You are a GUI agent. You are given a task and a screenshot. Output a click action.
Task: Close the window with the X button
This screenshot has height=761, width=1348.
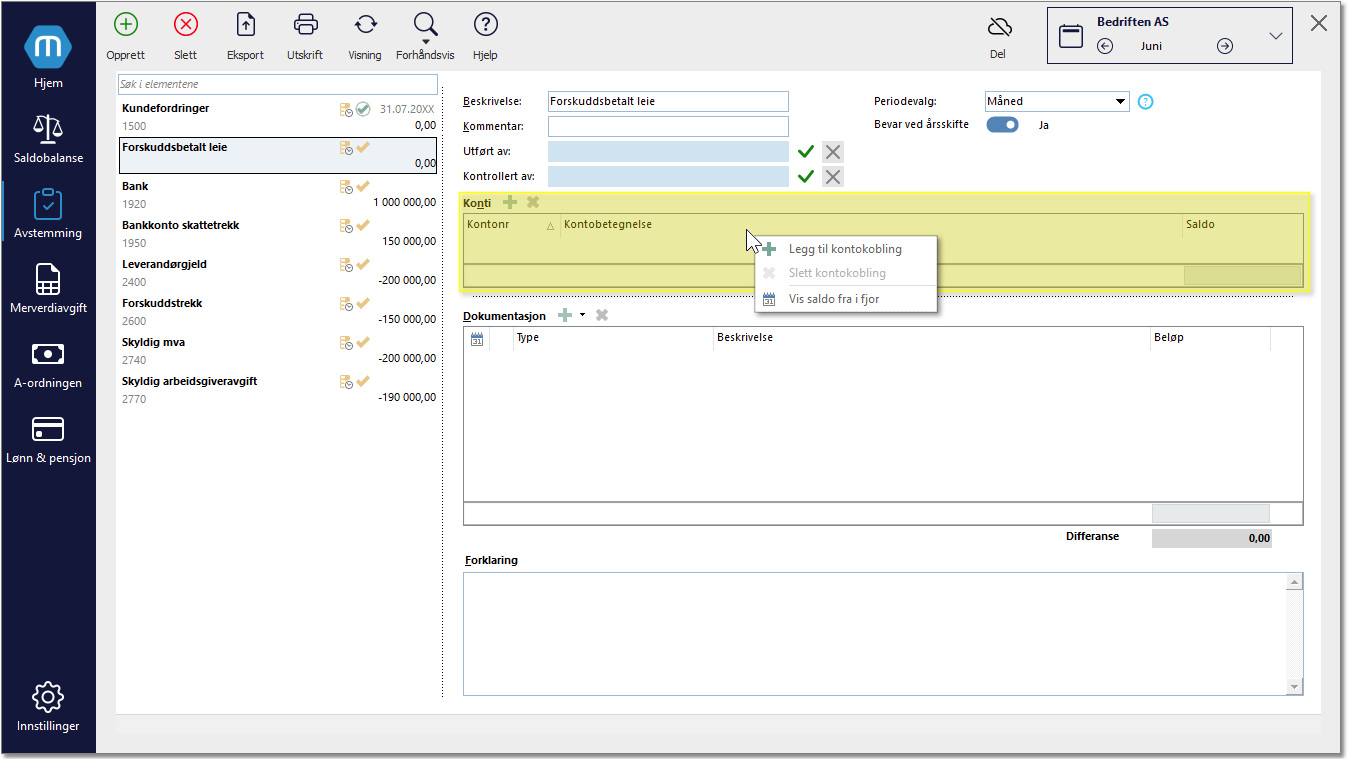tap(1319, 23)
